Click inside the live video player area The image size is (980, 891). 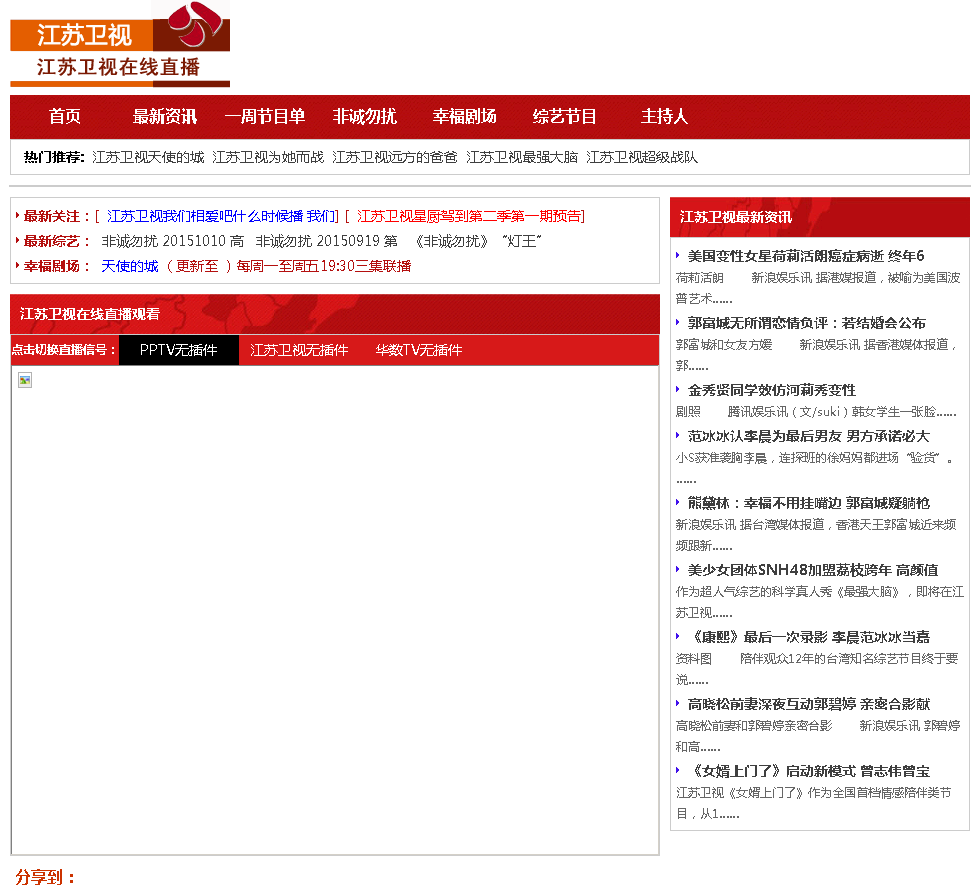coord(335,610)
